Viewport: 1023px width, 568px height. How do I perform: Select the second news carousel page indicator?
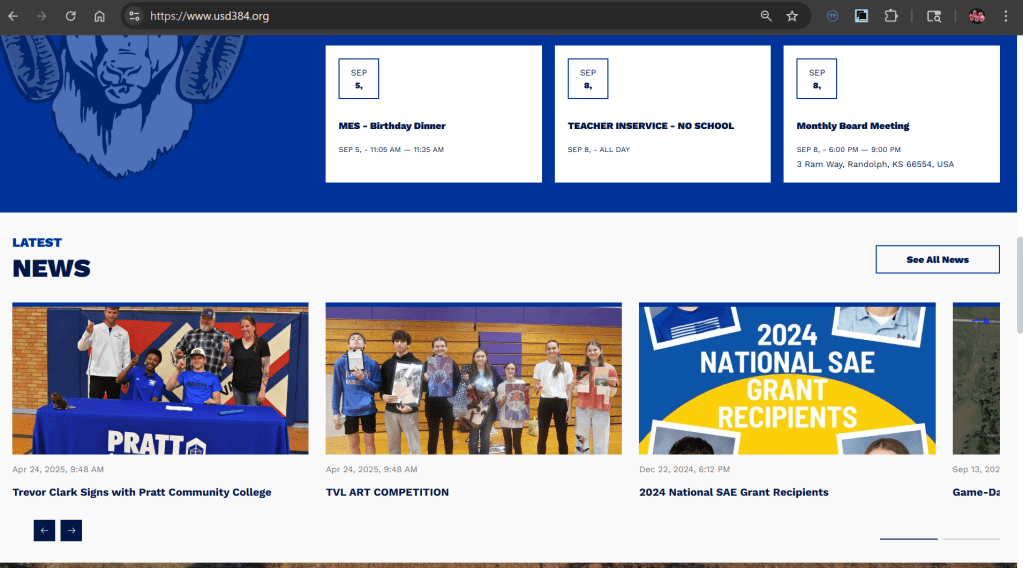point(970,539)
